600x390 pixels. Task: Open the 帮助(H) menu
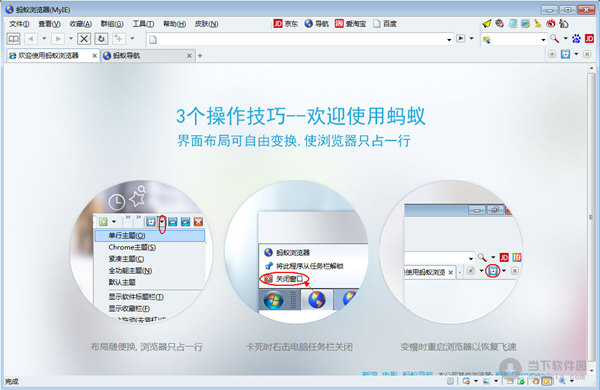tap(174, 24)
